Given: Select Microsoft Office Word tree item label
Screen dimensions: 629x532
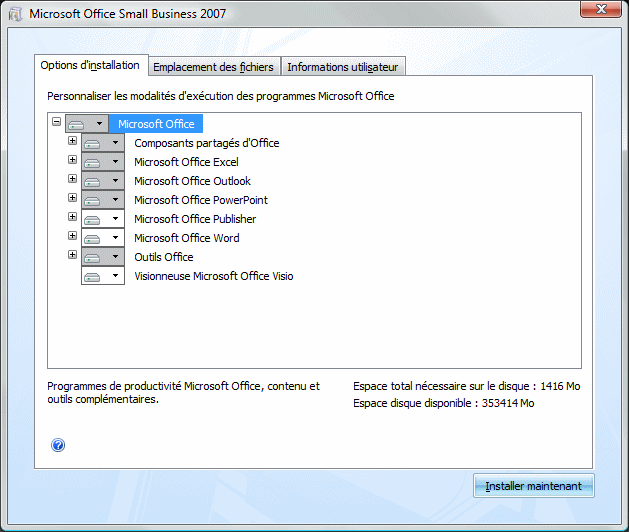Looking at the screenshot, I should [187, 238].
